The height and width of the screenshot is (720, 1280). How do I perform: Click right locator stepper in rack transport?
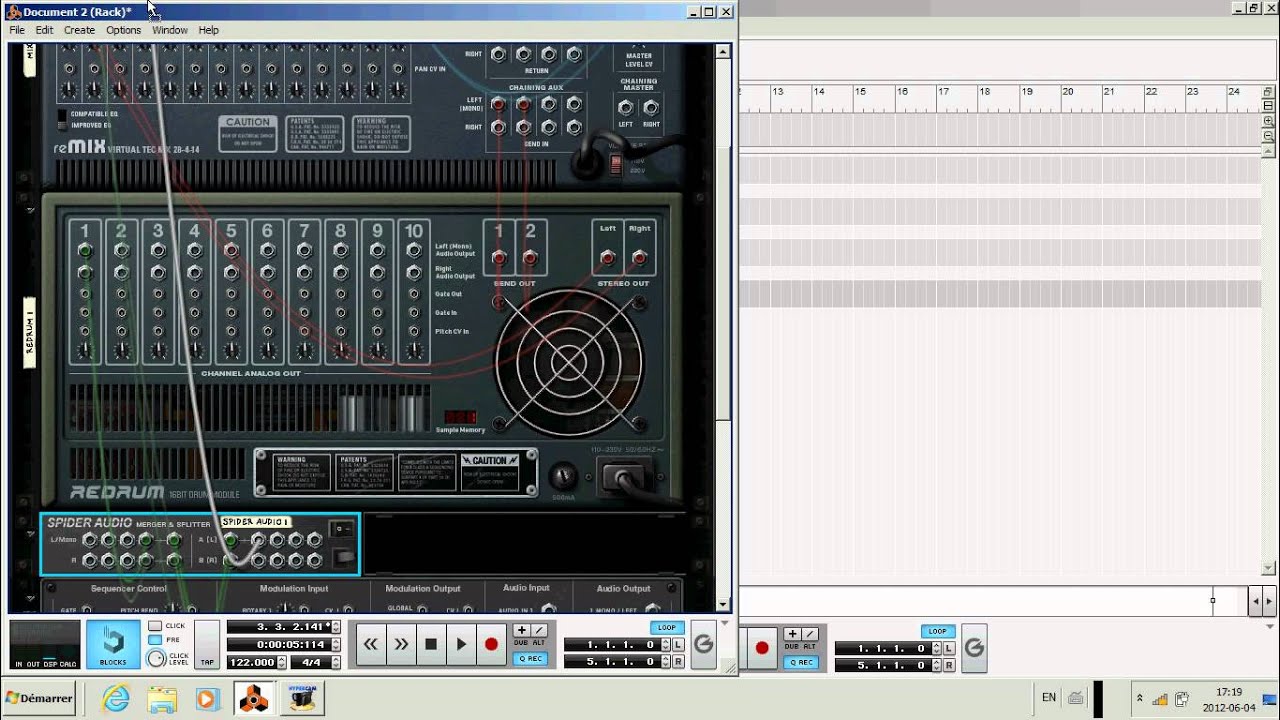tap(665, 662)
